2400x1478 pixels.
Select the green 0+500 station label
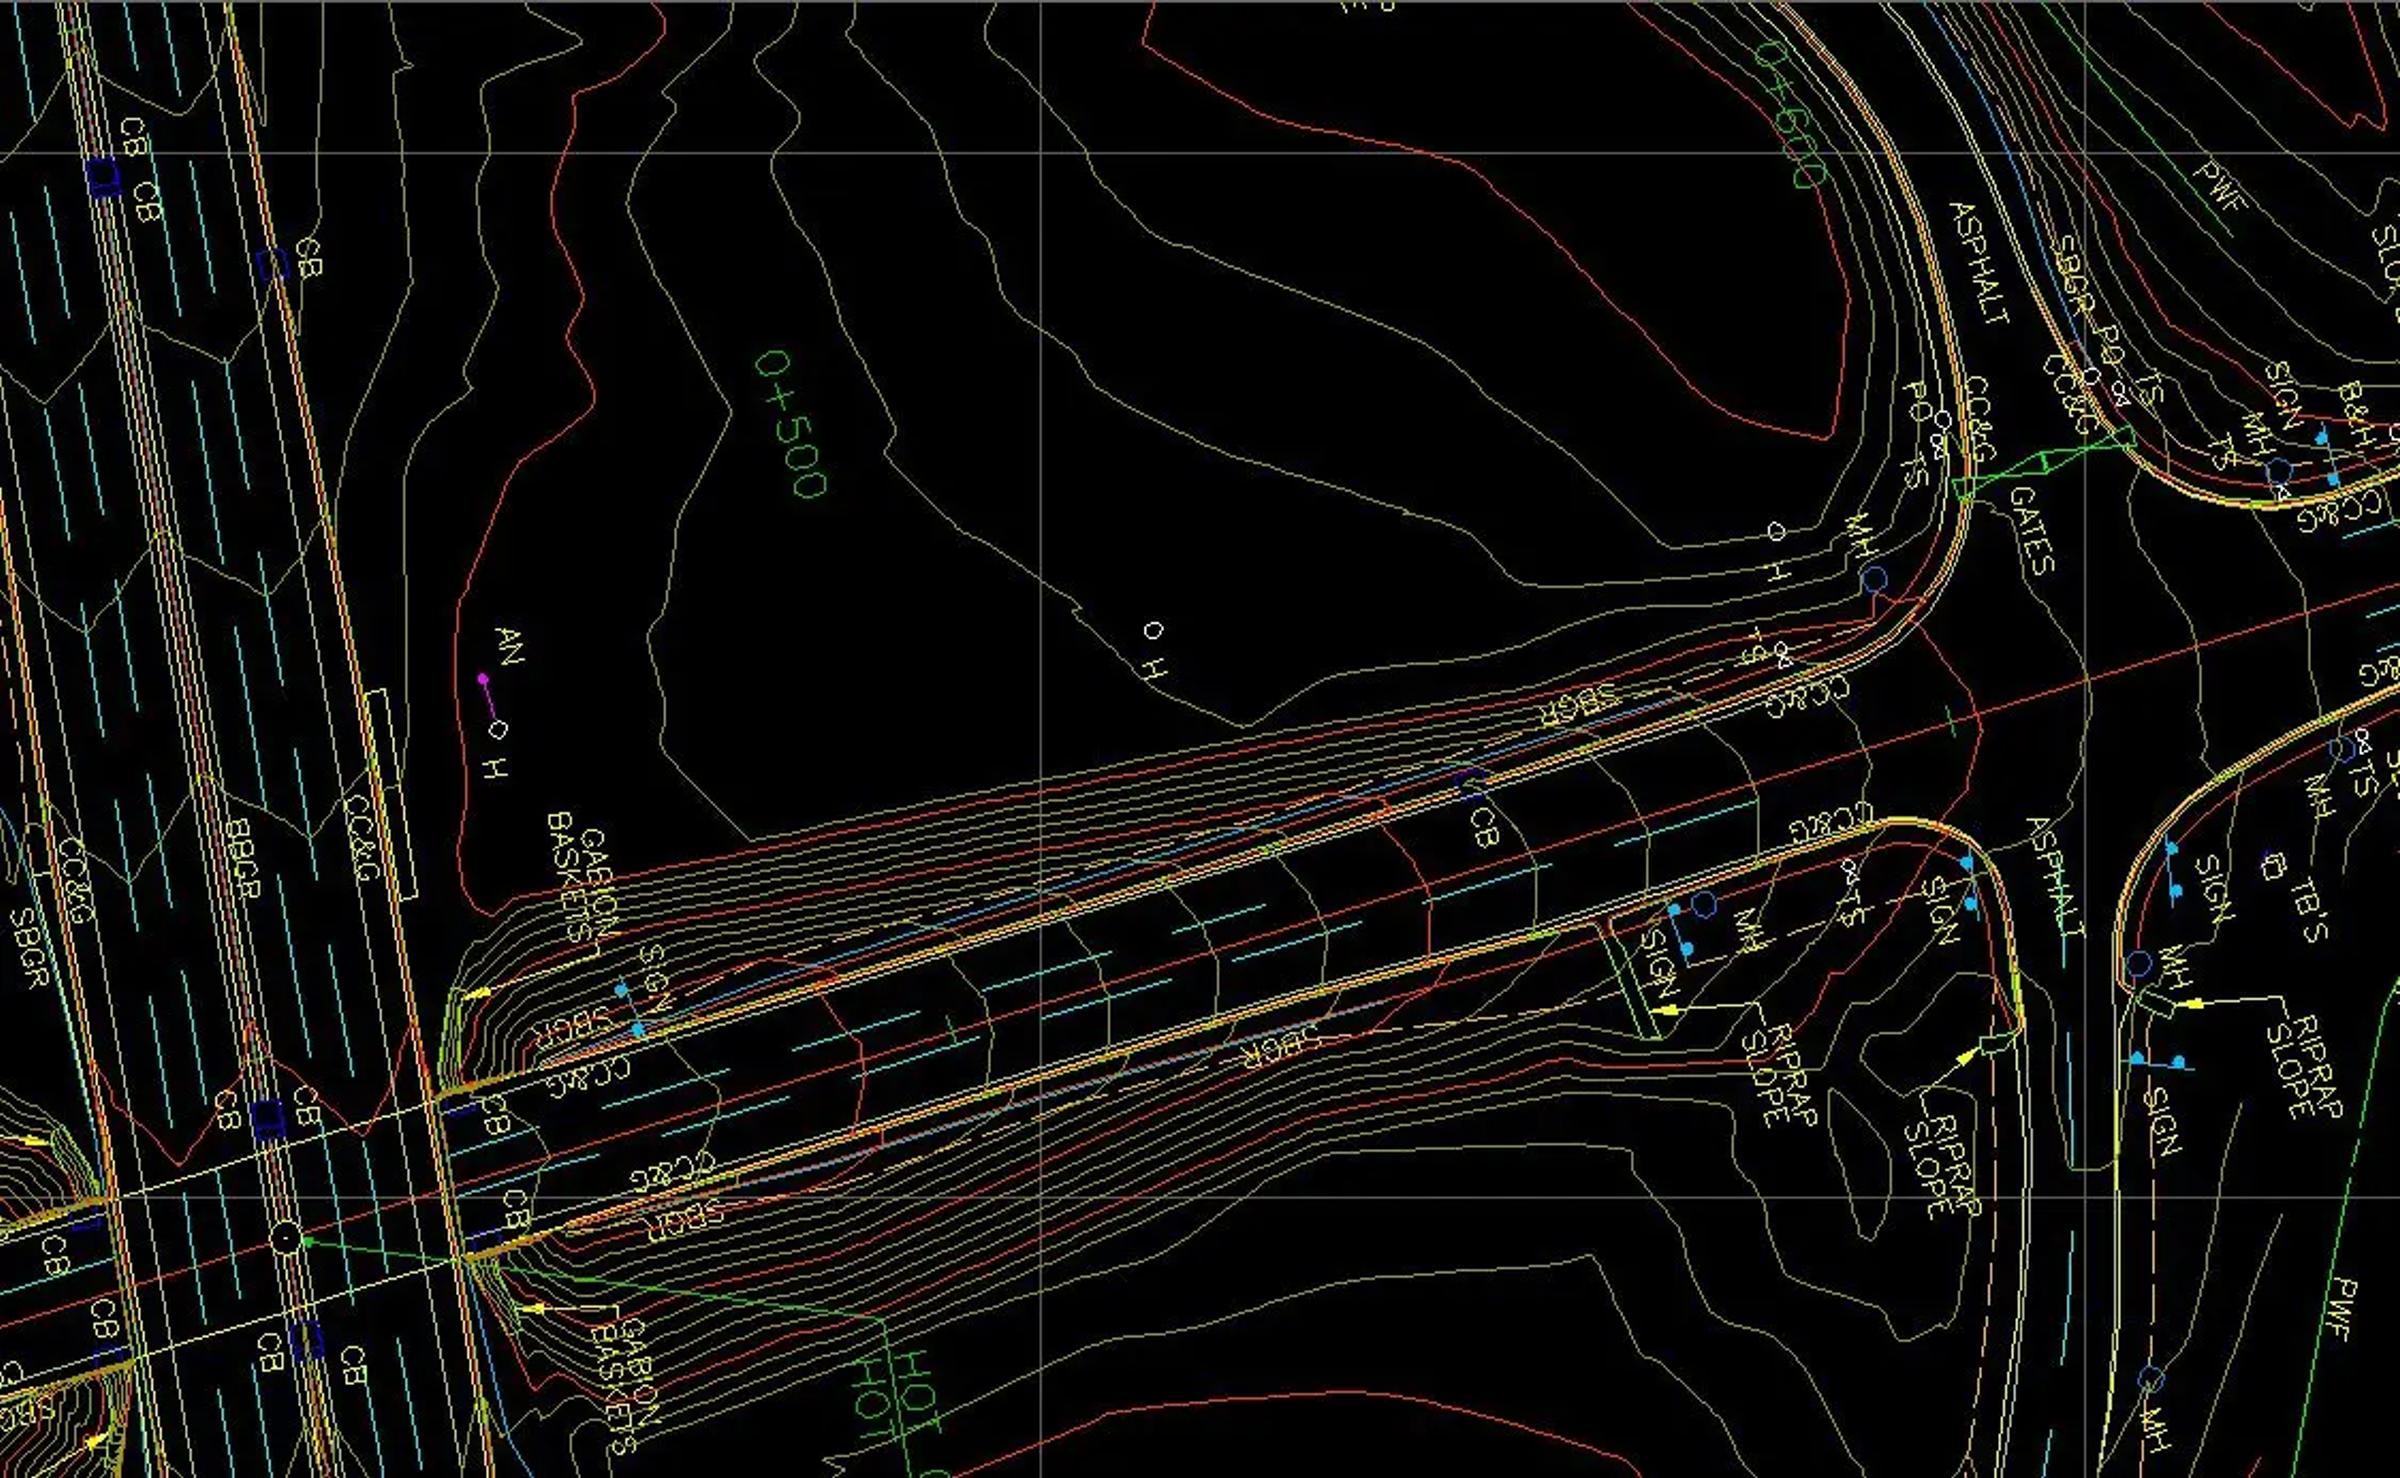point(791,423)
